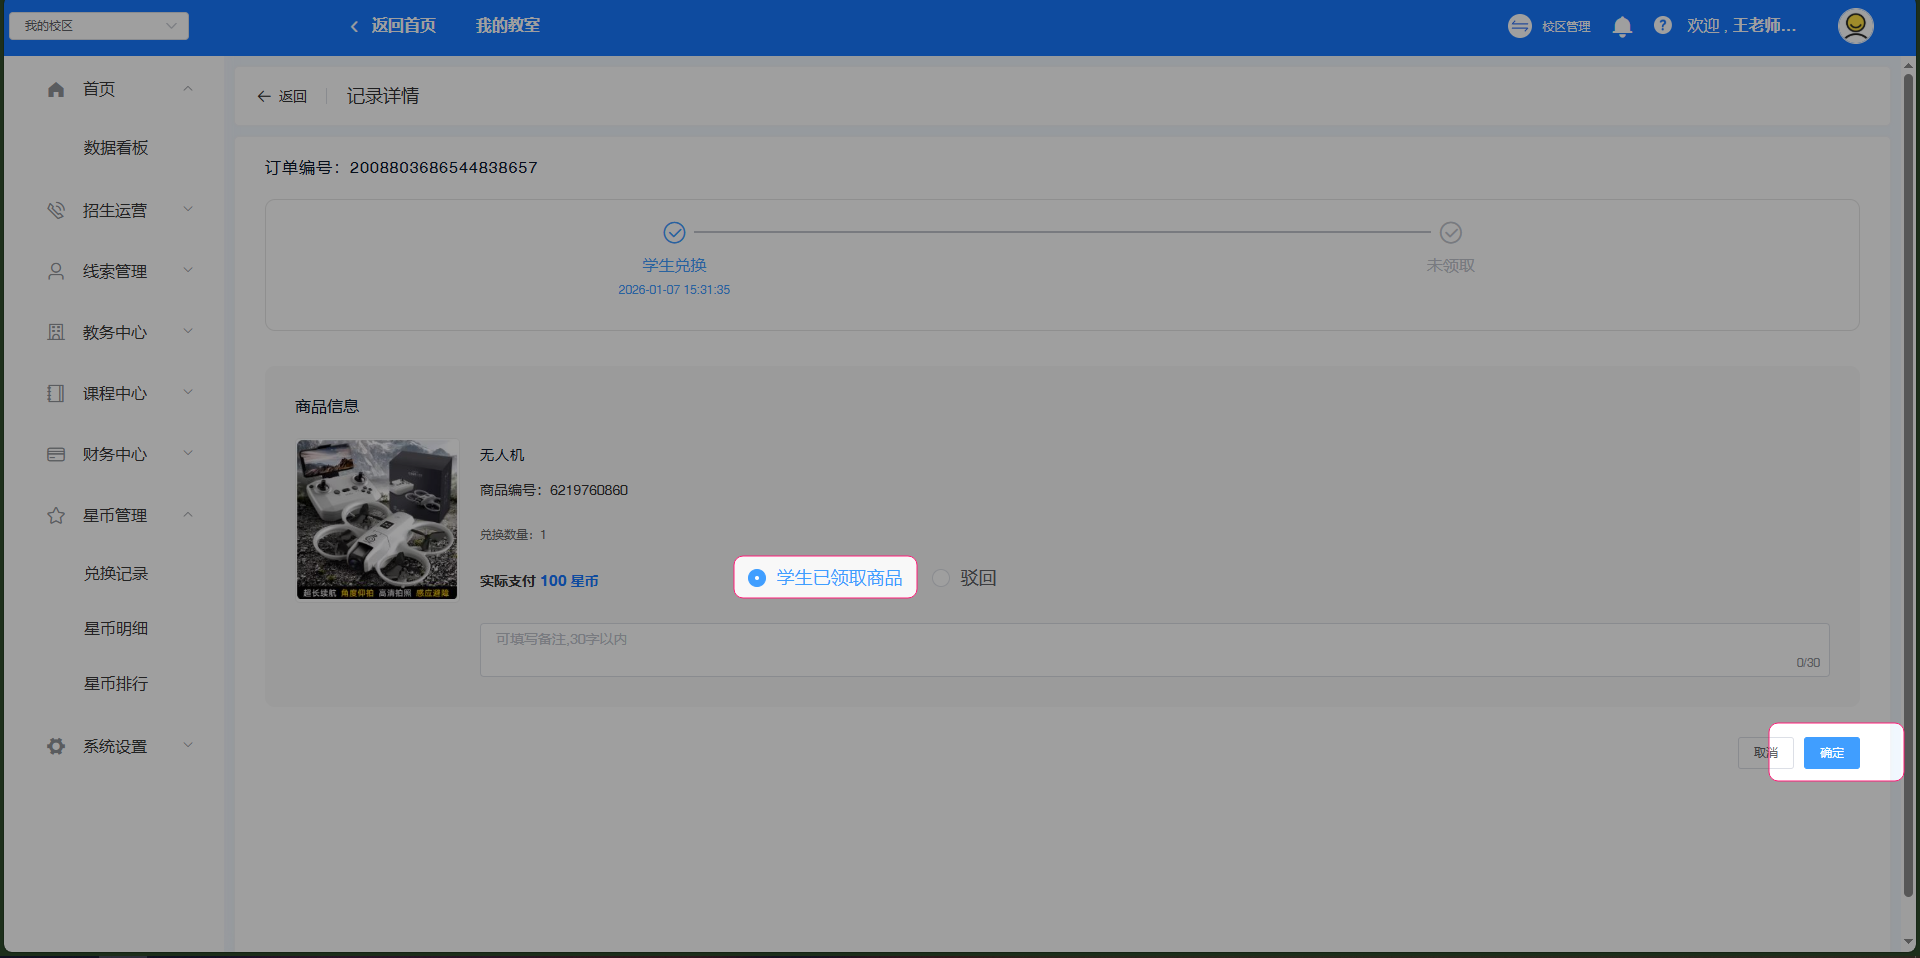Open 星币明细 in the sidebar
This screenshot has height=958, width=1920.
click(x=116, y=629)
